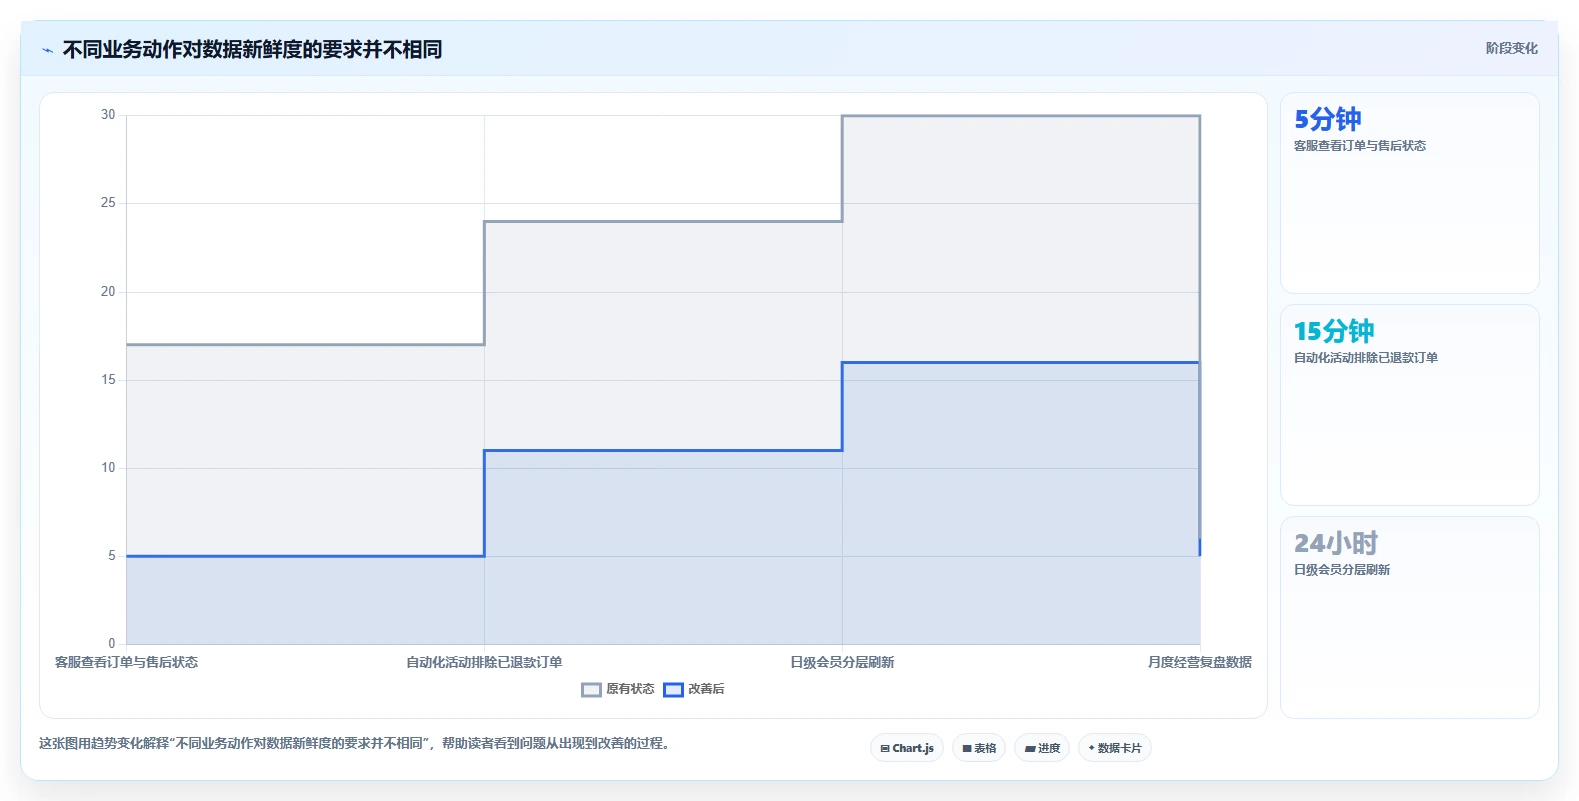Image resolution: width=1579 pixels, height=801 pixels.
Task: Click the 15分钟 value on the second card
Action: point(1334,331)
